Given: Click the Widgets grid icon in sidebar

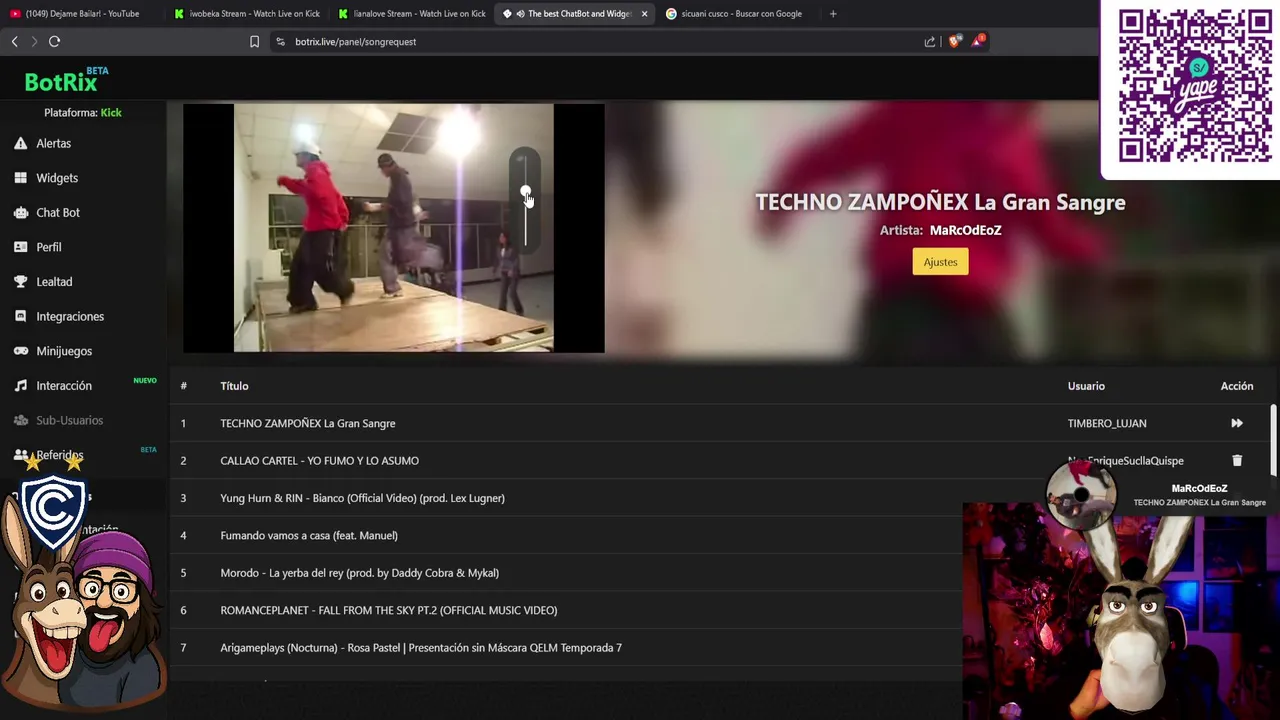Looking at the screenshot, I should (x=20, y=178).
